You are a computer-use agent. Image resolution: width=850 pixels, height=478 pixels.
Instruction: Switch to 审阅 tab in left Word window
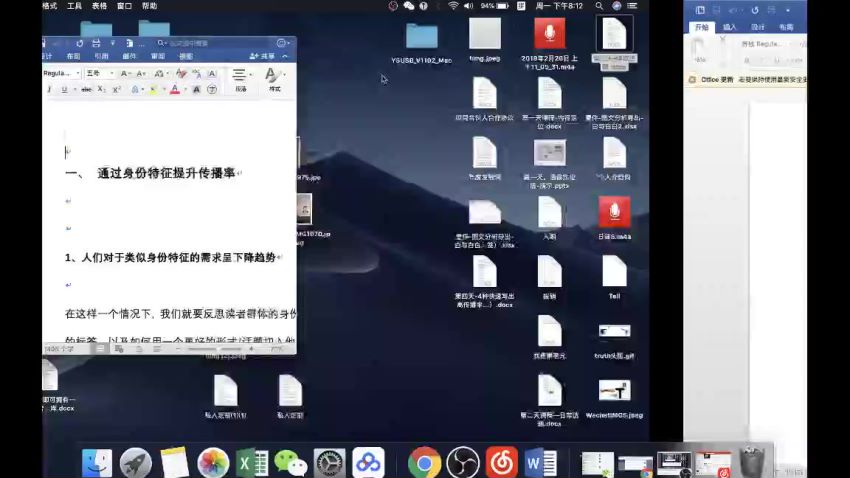pyautogui.click(x=158, y=56)
